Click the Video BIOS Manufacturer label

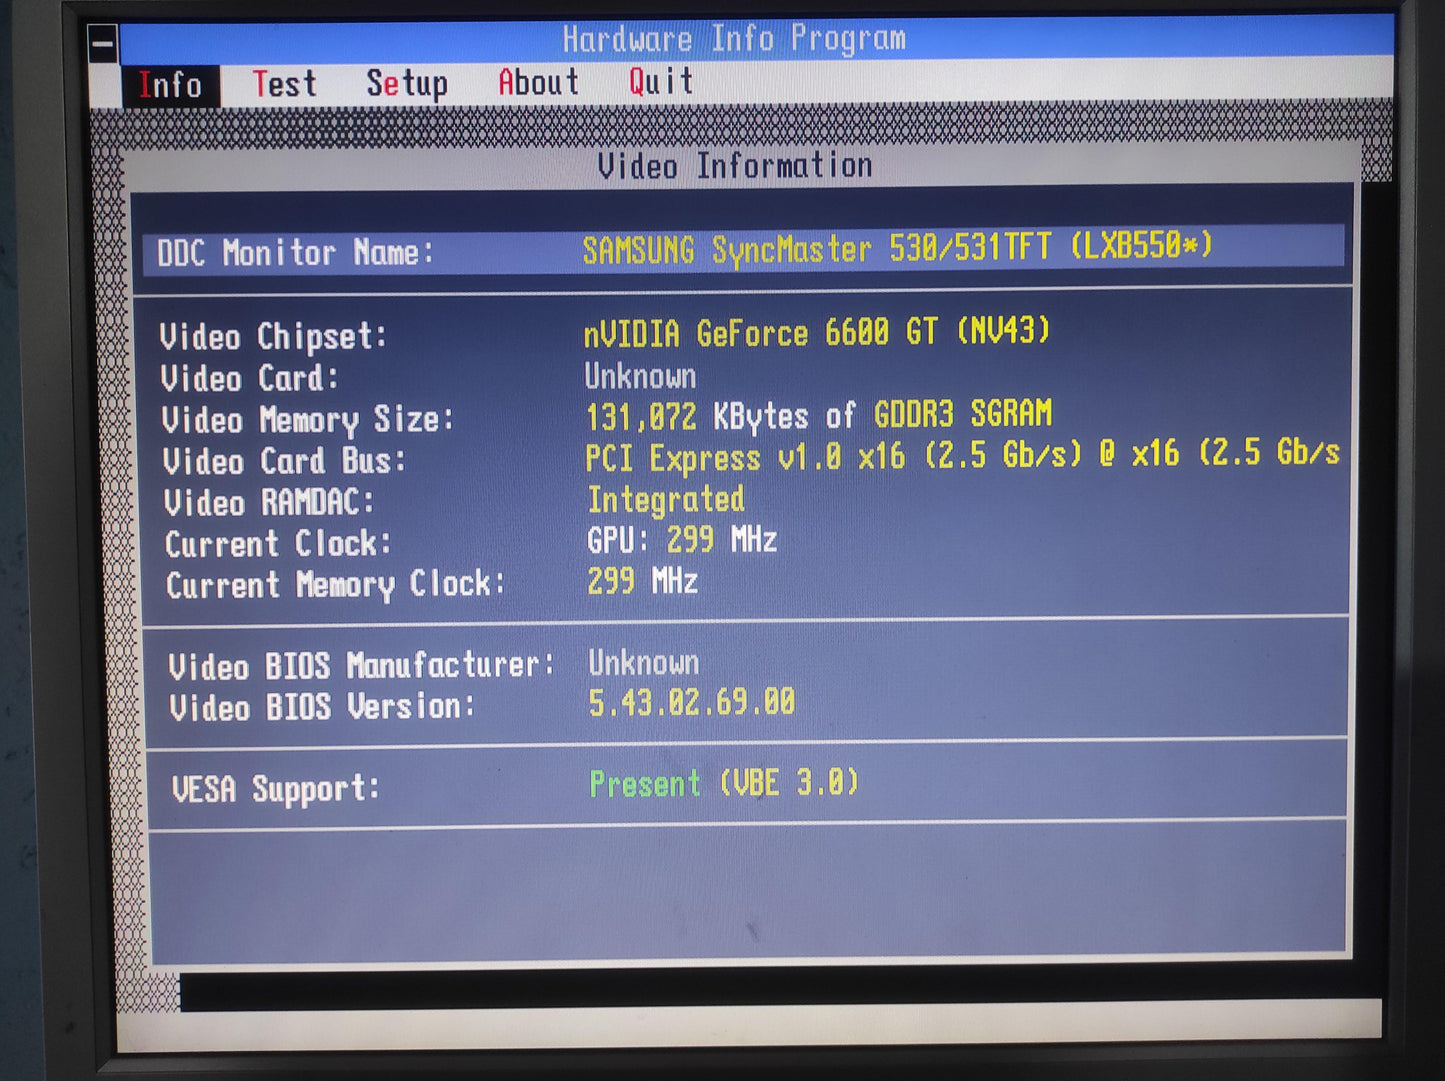coord(361,665)
